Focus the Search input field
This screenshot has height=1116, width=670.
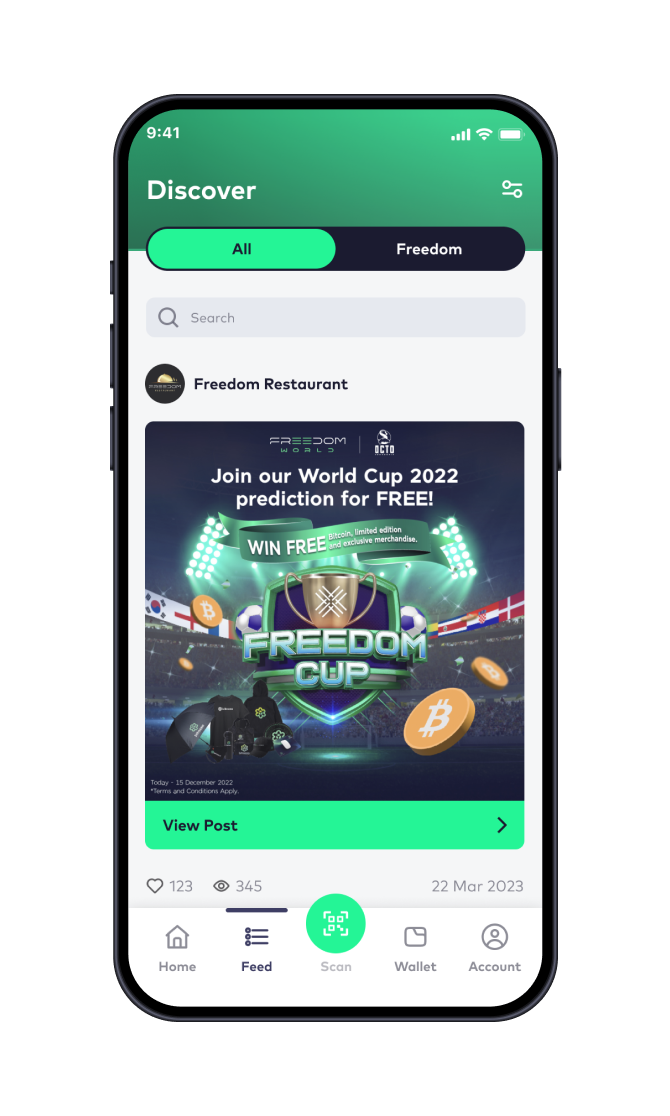coord(335,317)
